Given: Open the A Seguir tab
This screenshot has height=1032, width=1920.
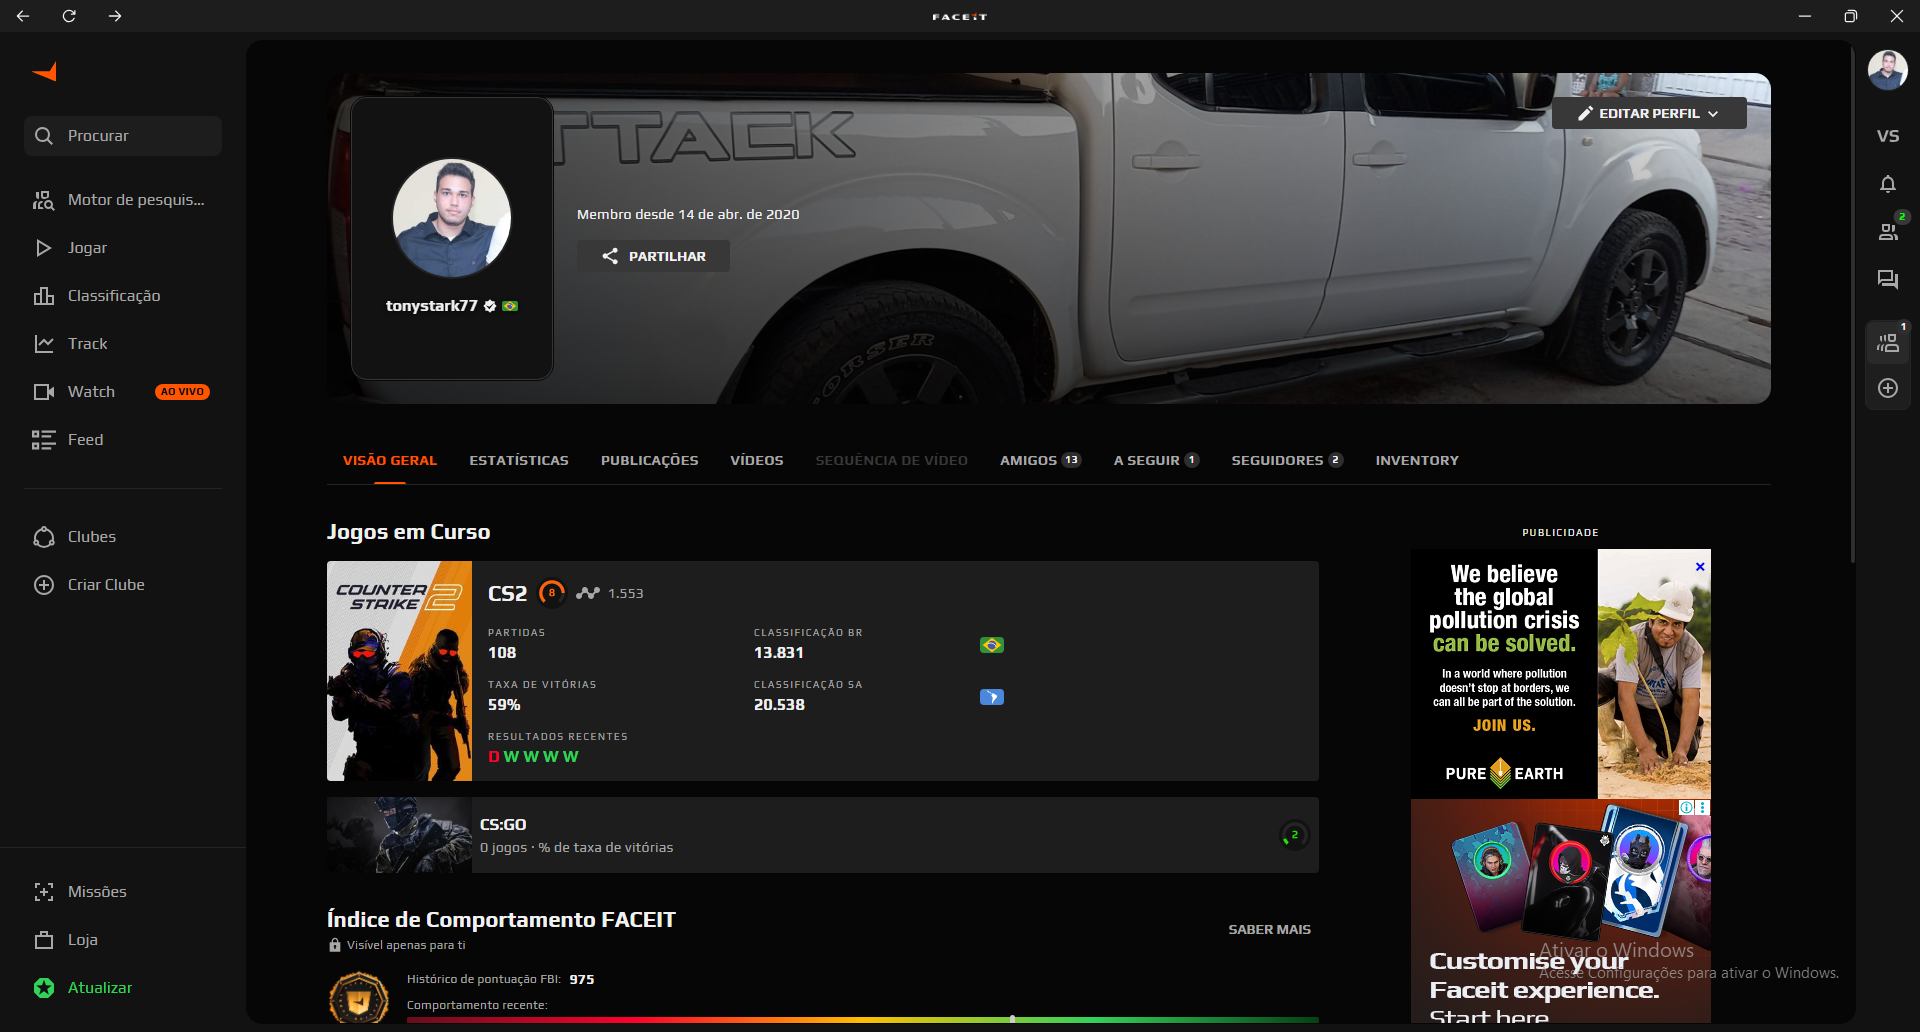Looking at the screenshot, I should click(1156, 461).
